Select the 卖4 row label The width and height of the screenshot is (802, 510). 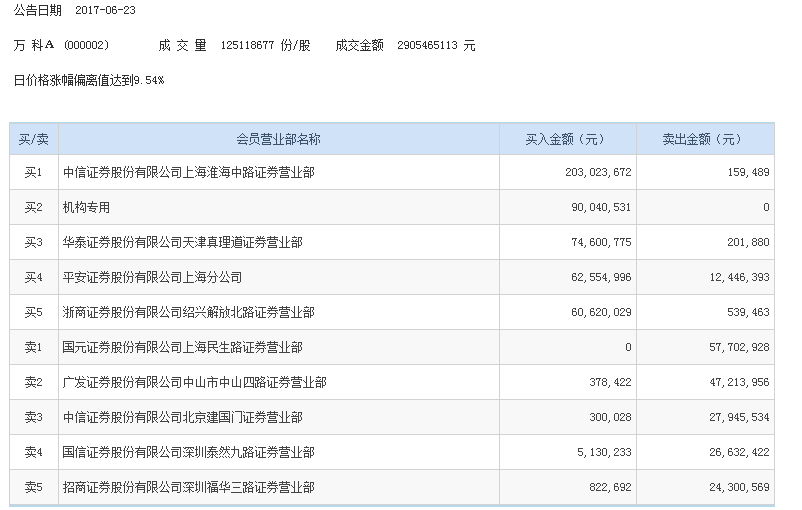point(34,452)
